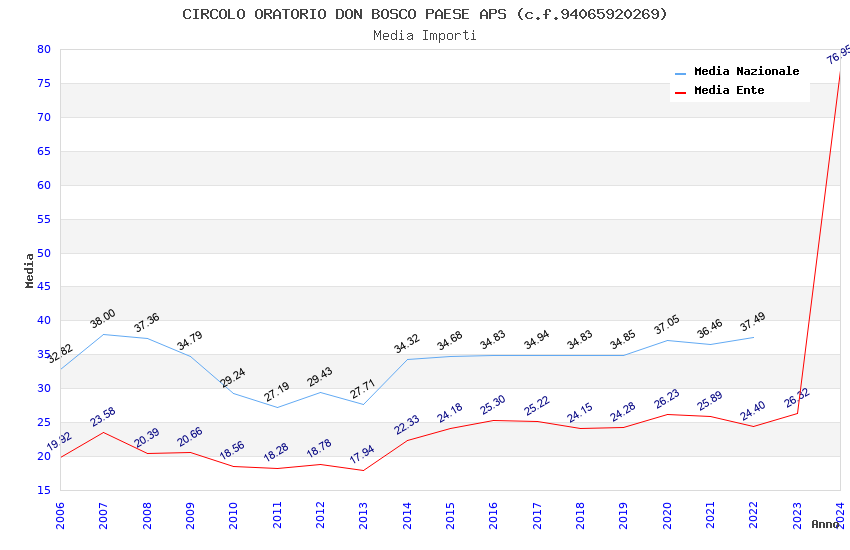
Task: Click the 2019 x-axis year label
Action: click(x=624, y=515)
